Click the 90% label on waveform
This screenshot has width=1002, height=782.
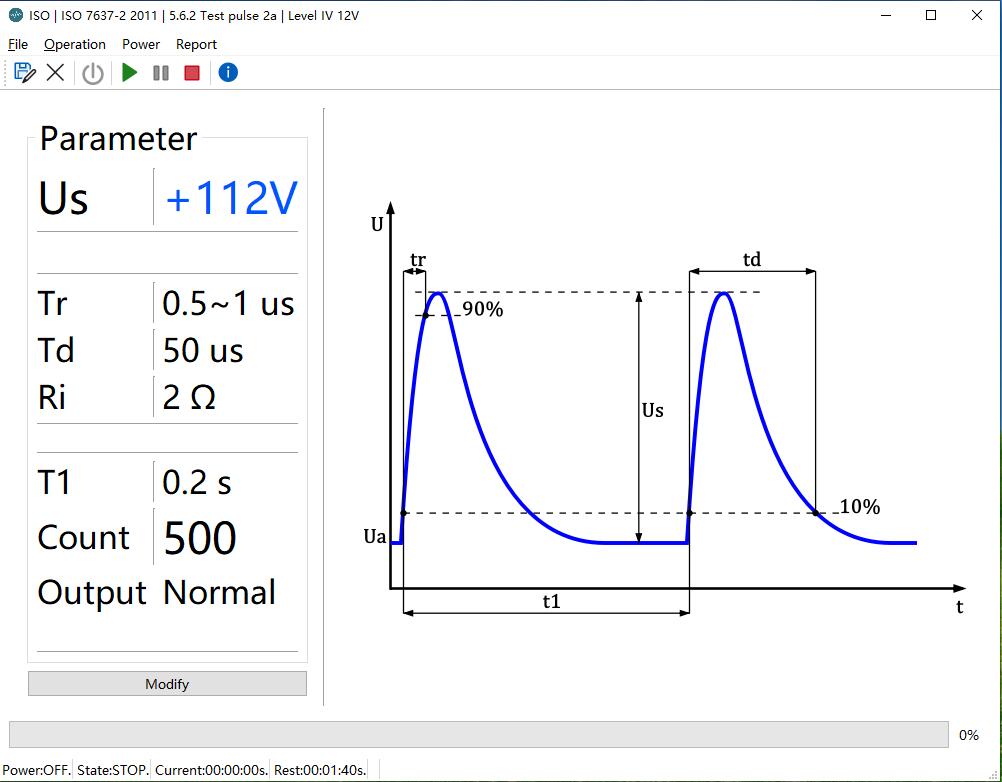(483, 309)
